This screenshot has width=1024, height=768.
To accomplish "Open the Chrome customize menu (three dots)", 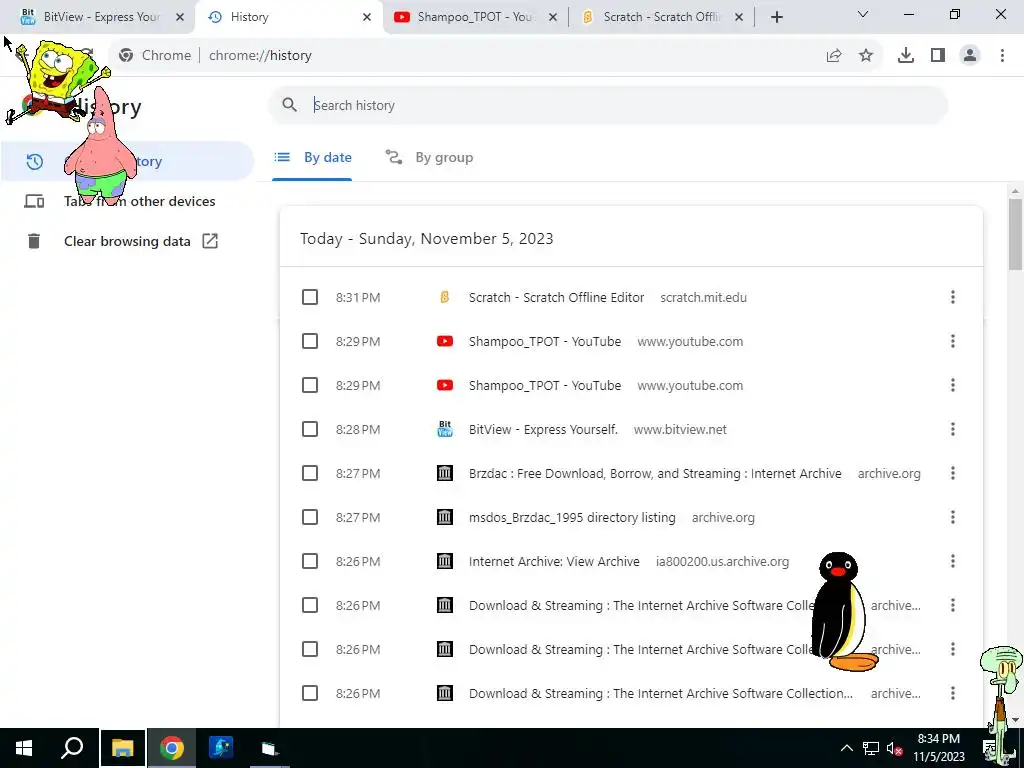I will 1002,56.
